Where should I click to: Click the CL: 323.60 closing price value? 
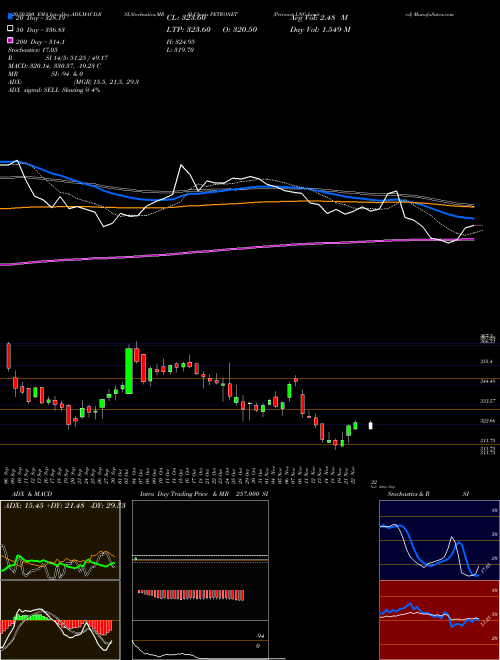[186, 18]
